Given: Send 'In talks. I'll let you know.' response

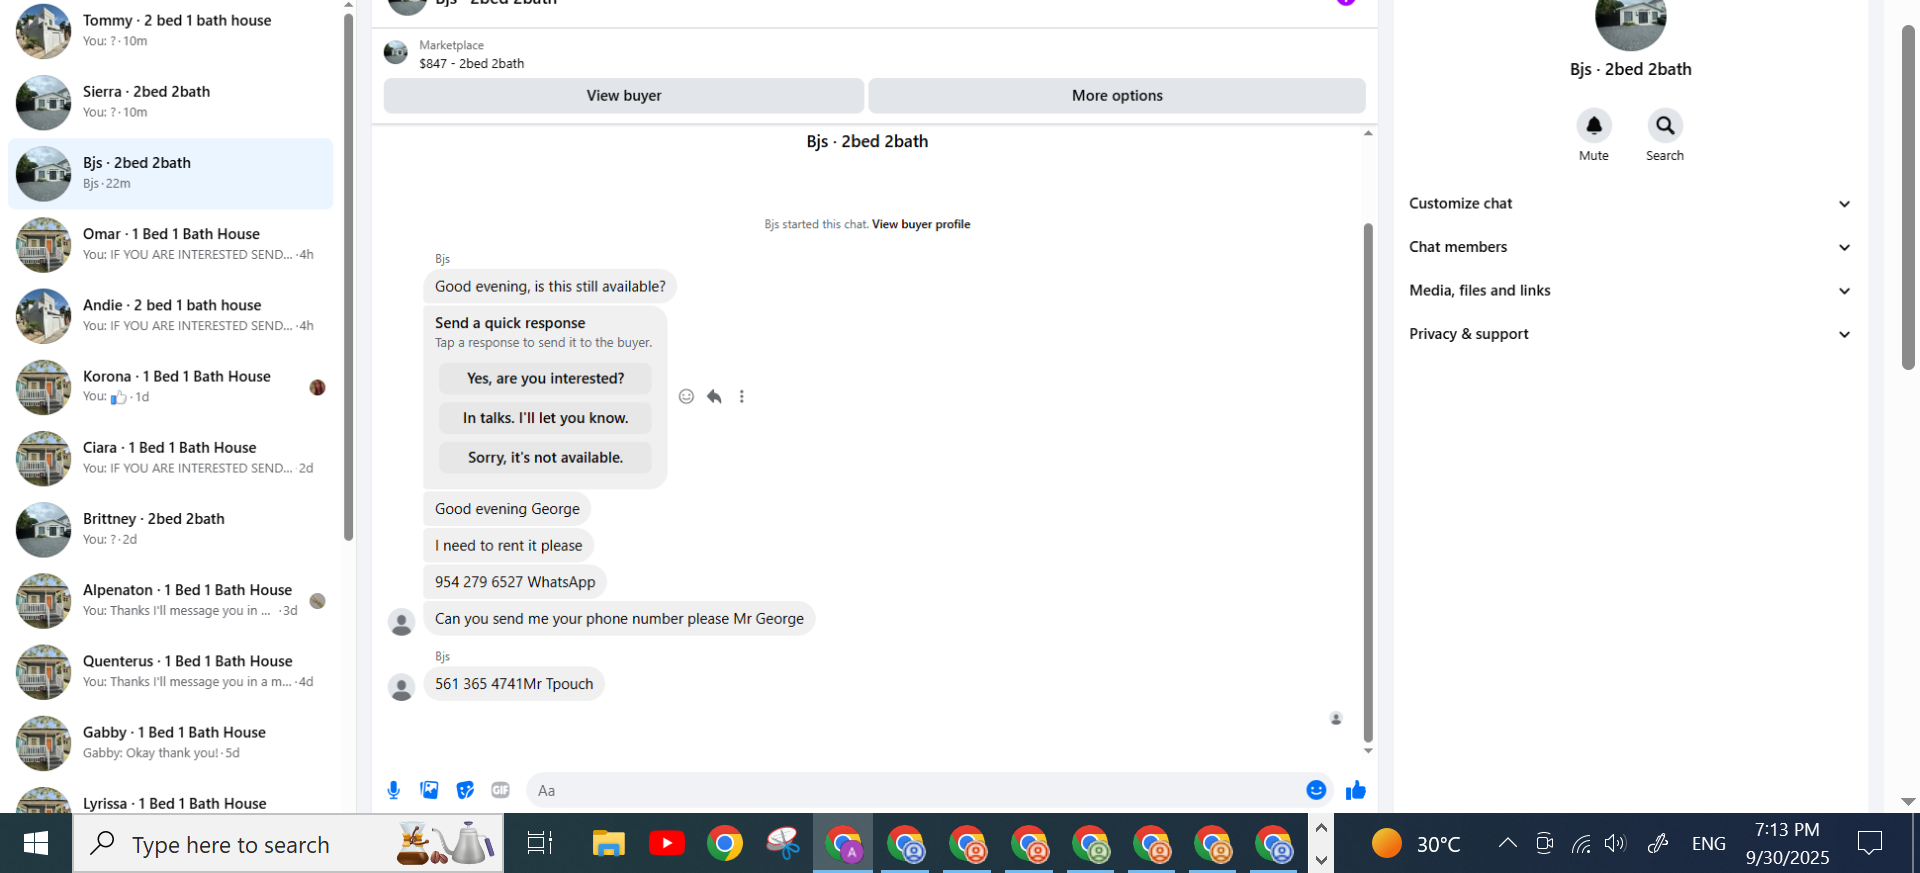Looking at the screenshot, I should (x=545, y=418).
